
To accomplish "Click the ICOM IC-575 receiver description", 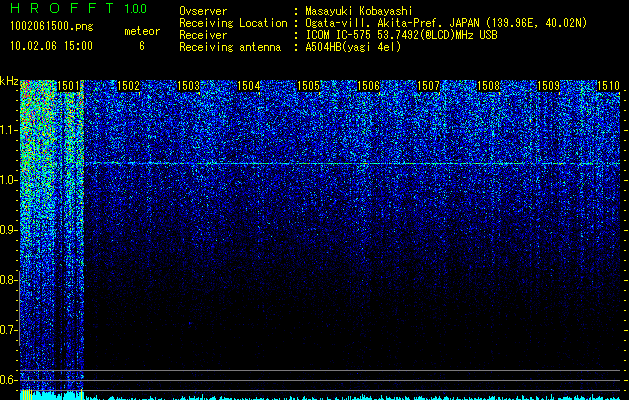I will coord(401,35).
